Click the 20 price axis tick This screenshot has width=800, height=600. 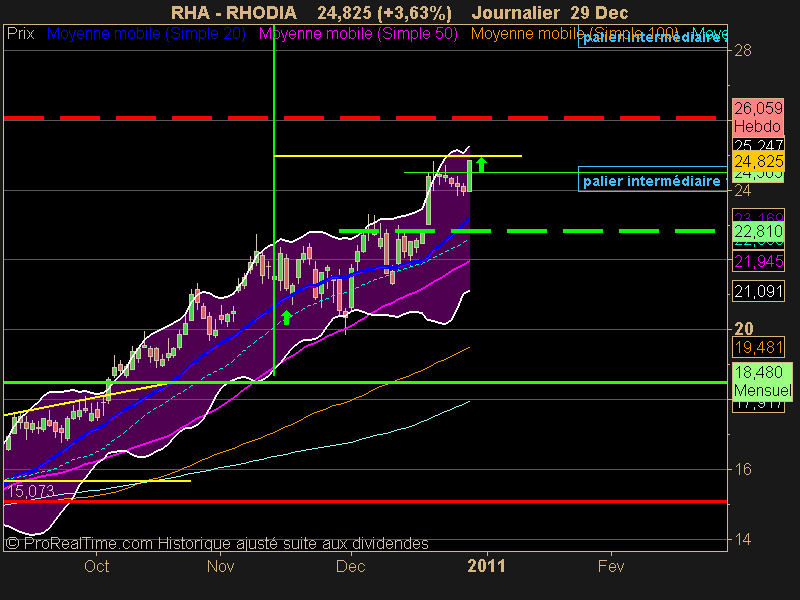(x=743, y=329)
